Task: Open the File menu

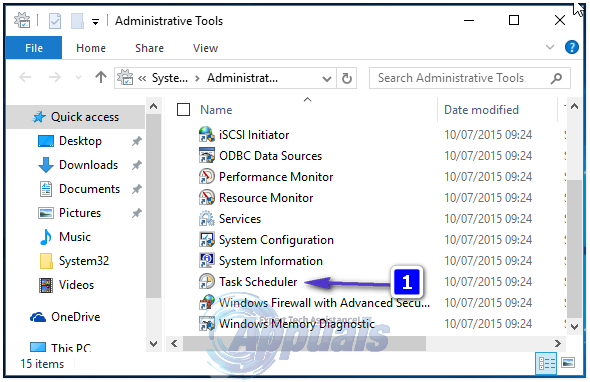Action: click(34, 48)
